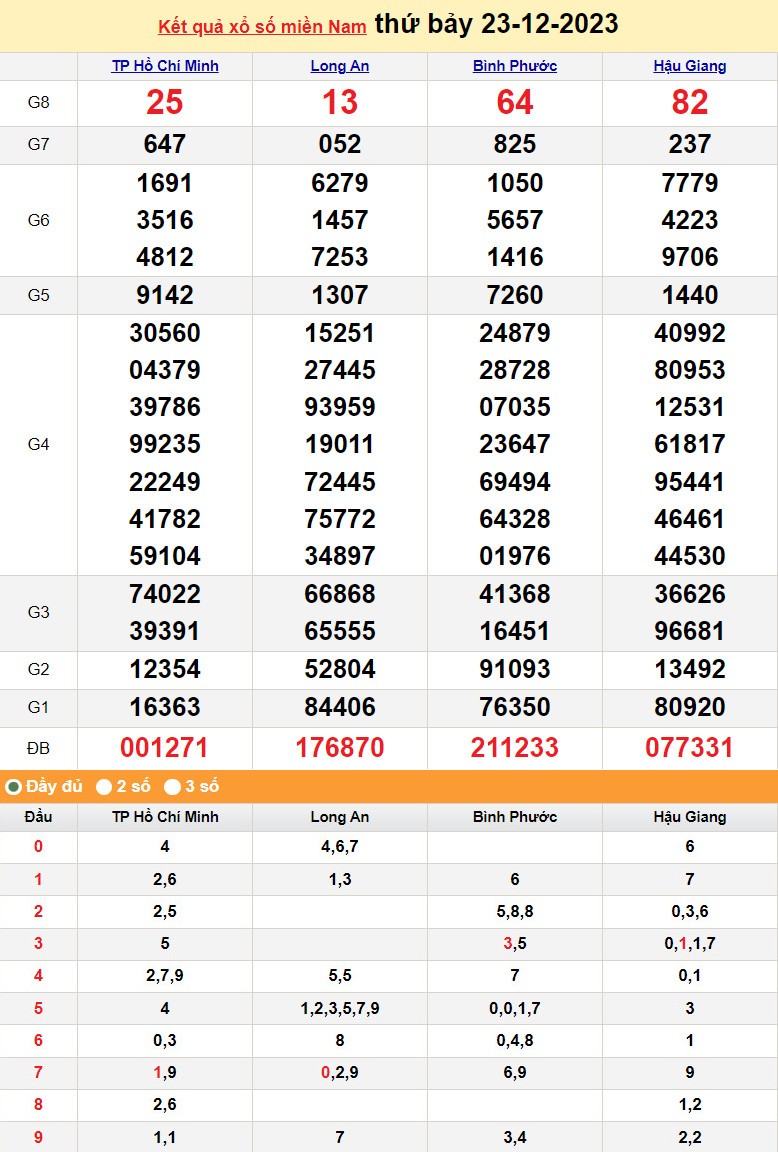The height and width of the screenshot is (1152, 778).
Task: Click the G2 number 91093
Action: 515,669
